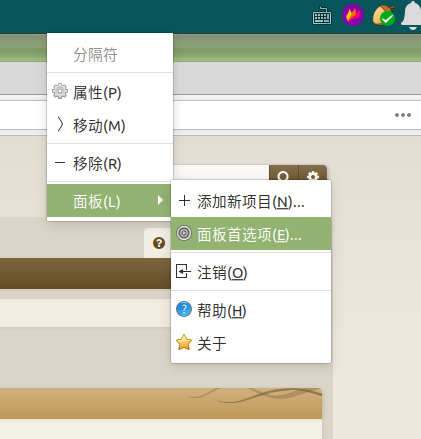421x439 pixels.
Task: Click the three-dots overflow menu in the window
Action: point(403,115)
